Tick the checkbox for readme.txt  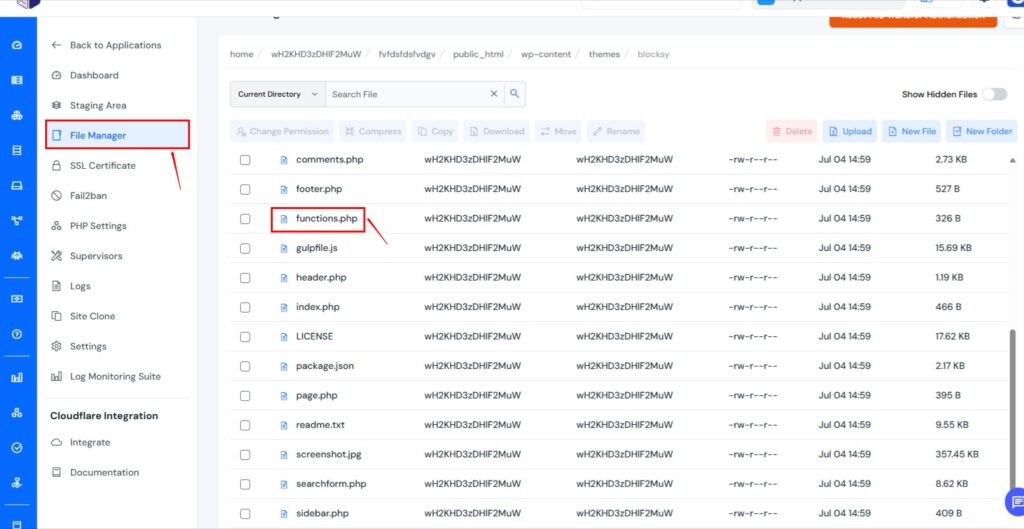click(x=245, y=425)
